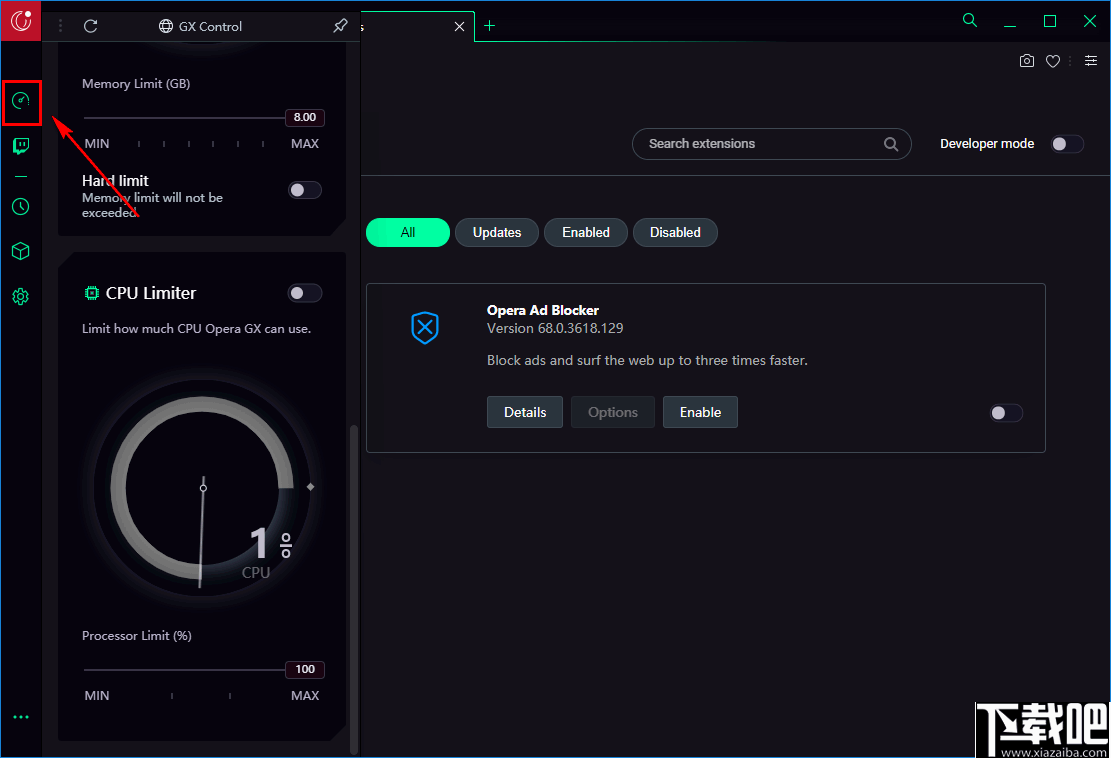Open the panel options vertical dots
The image size is (1111, 758).
61,26
